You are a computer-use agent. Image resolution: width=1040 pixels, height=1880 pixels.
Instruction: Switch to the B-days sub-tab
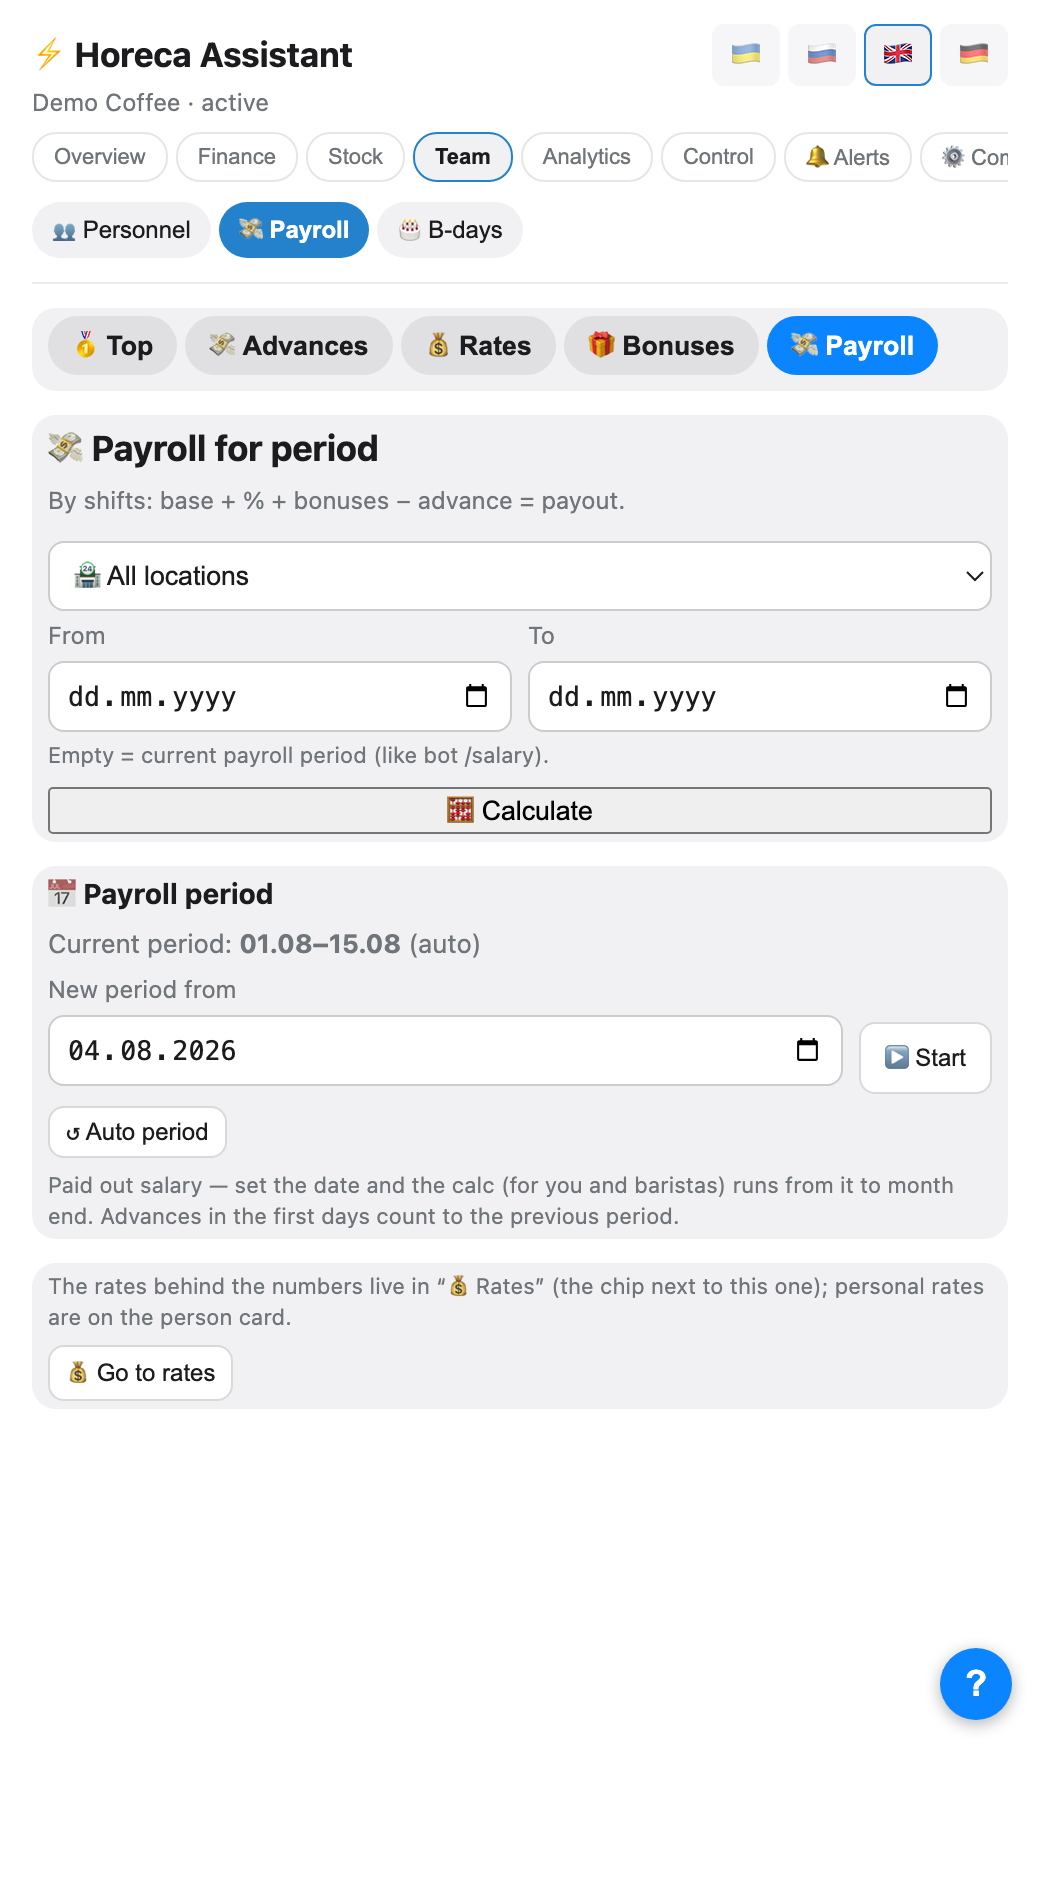(450, 230)
